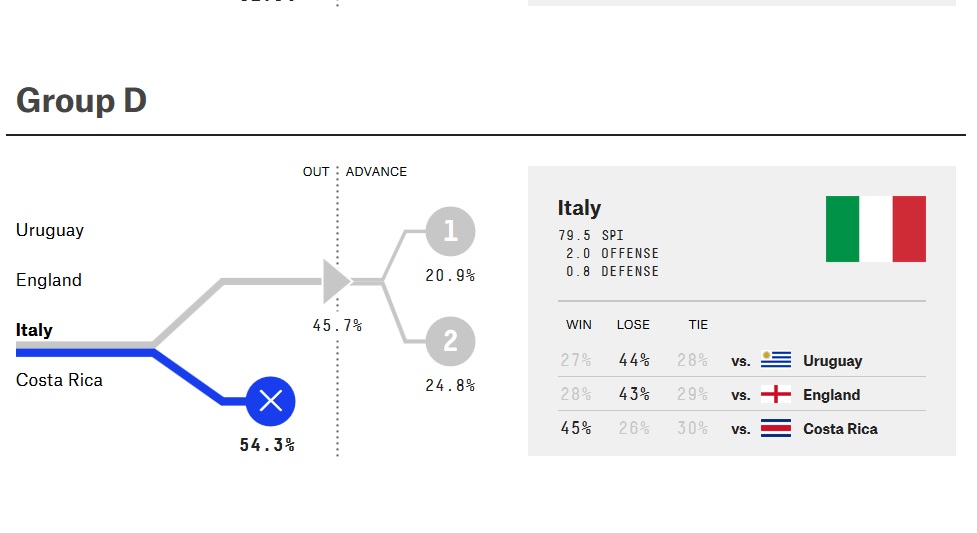The width and height of the screenshot is (977, 533).
Task: Click the England flag icon
Action: click(776, 394)
